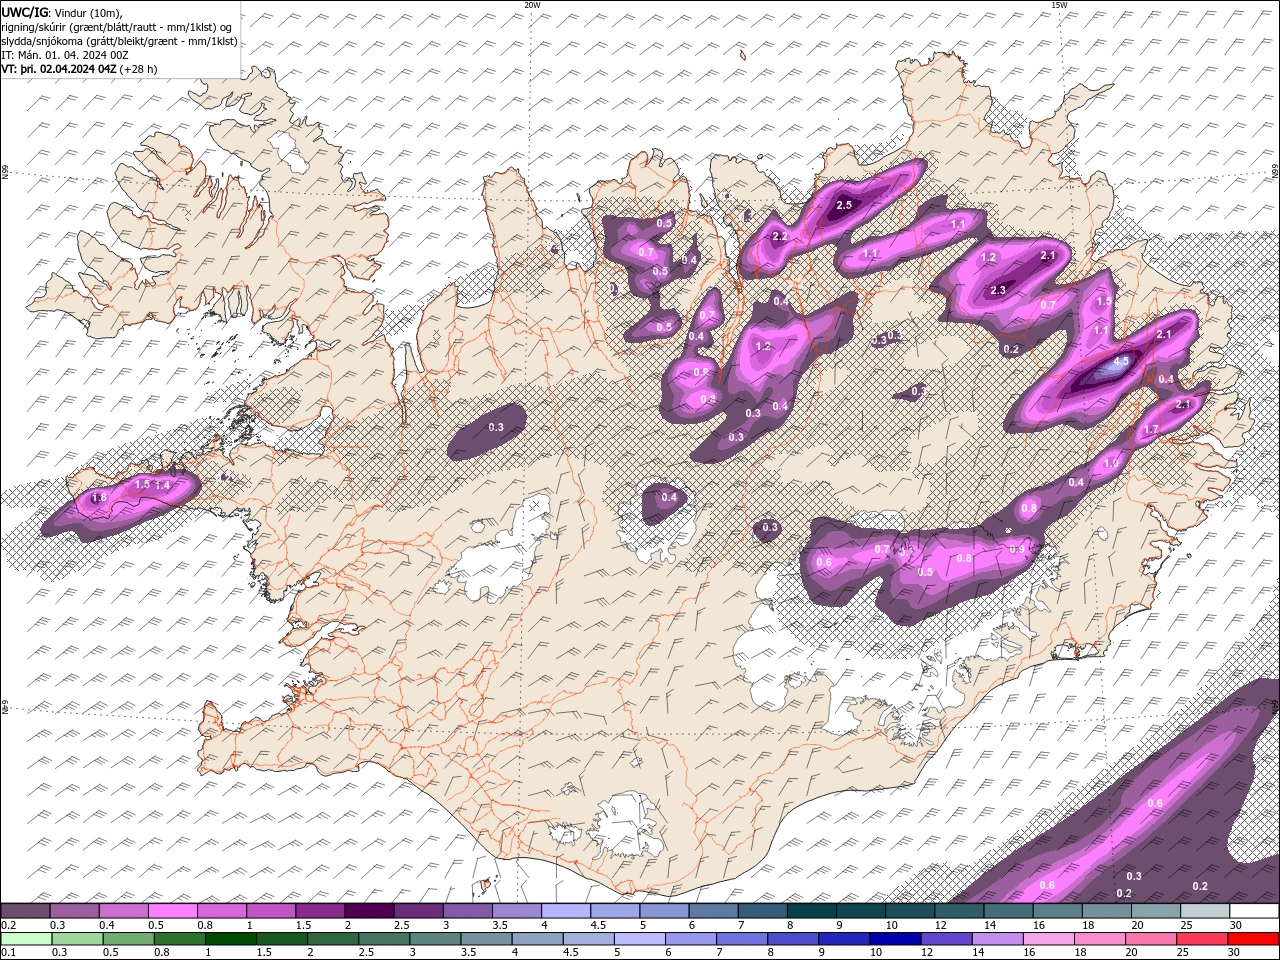Click the pale green 0.1 rain legend swatch
Viewport: 1280px width, 960px height.
pos(26,939)
